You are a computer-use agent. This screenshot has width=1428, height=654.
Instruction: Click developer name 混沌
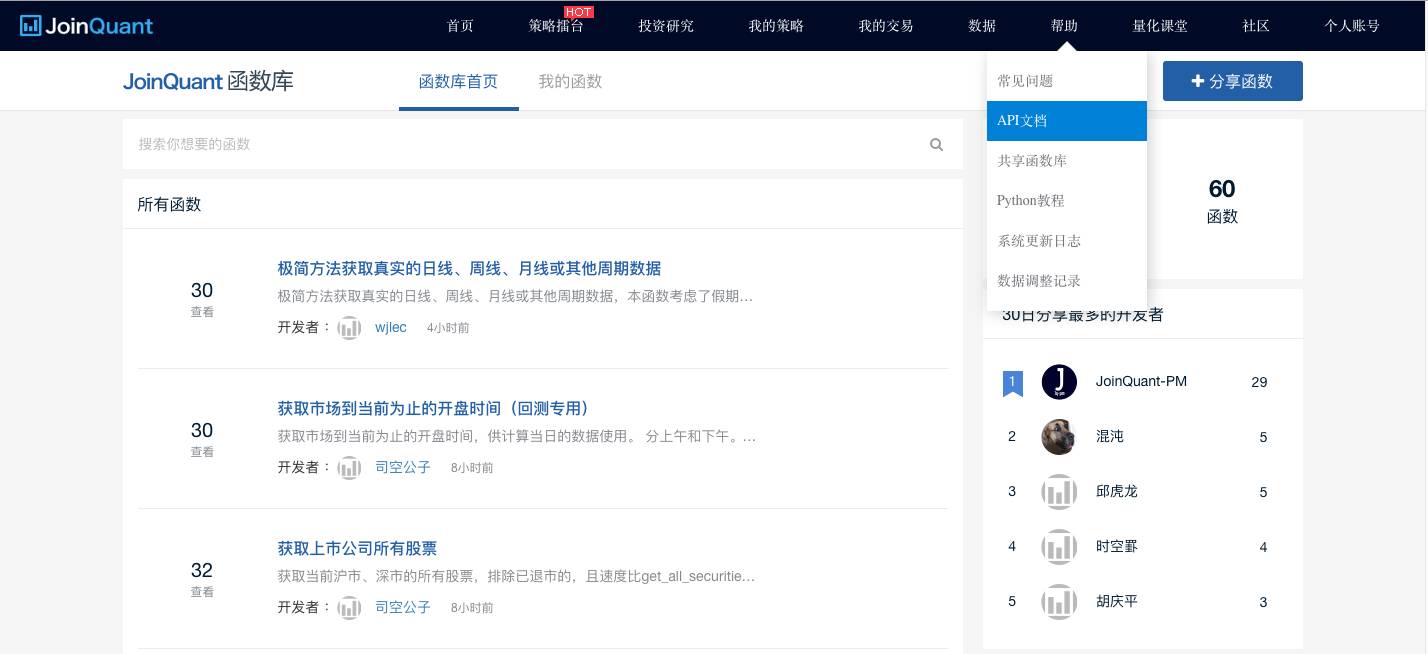[1110, 437]
